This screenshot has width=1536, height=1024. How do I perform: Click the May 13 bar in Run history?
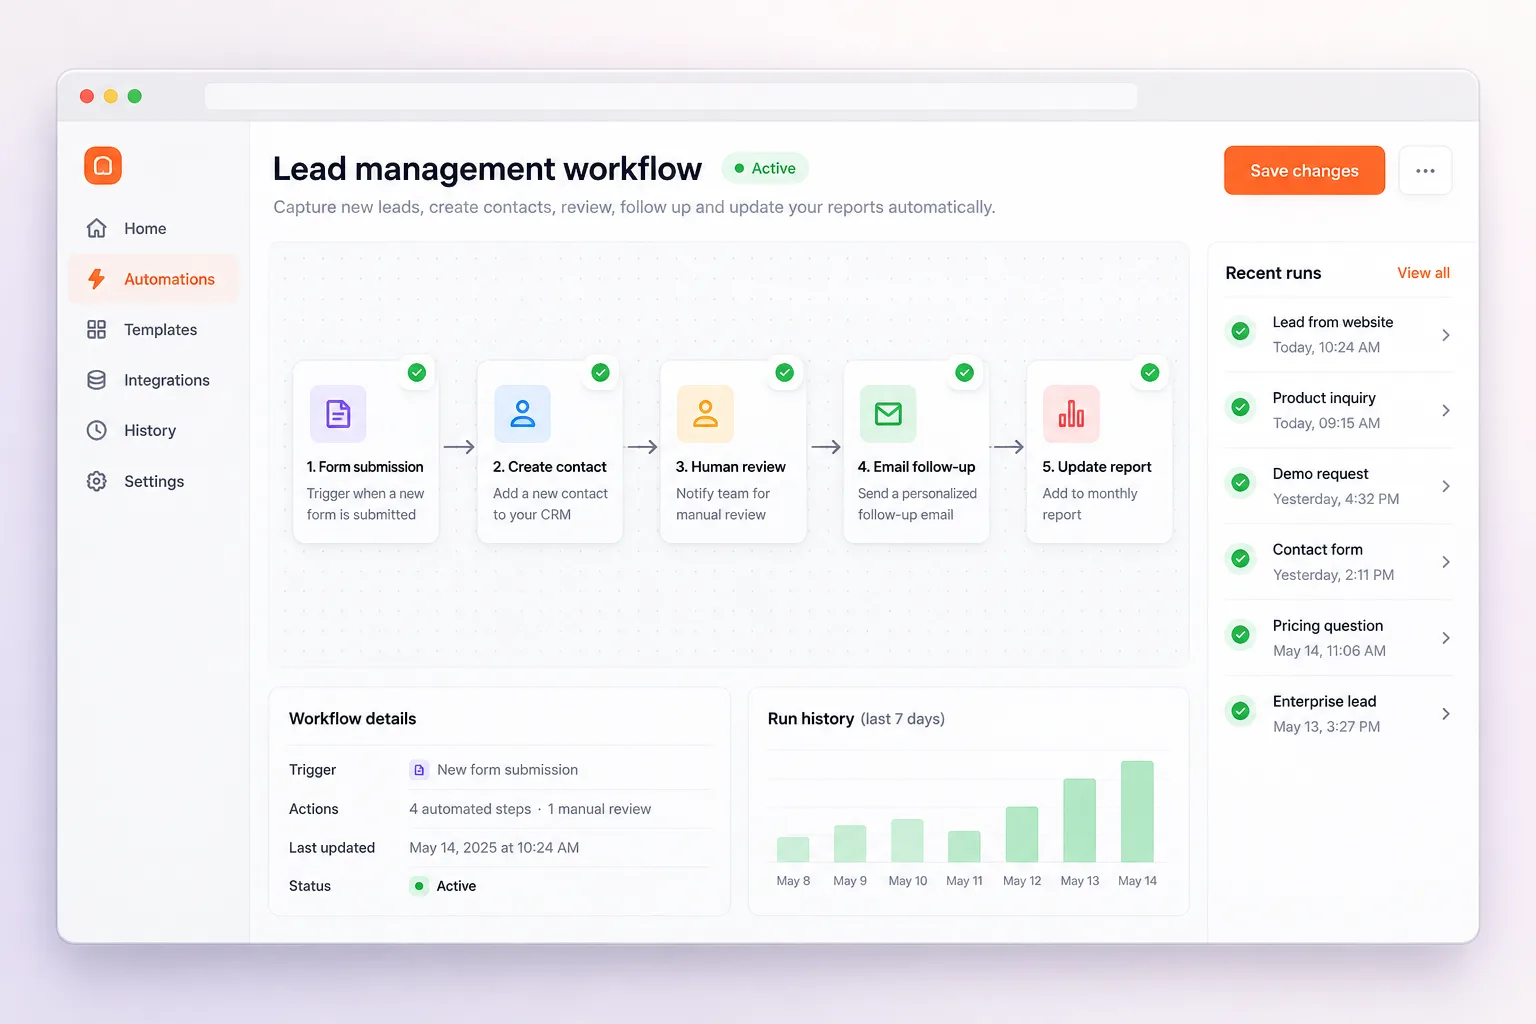pyautogui.click(x=1080, y=820)
